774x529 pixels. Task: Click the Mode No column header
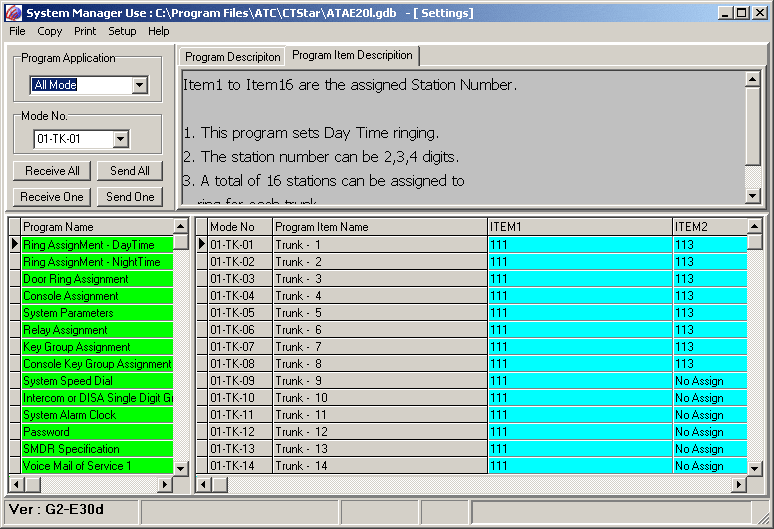coord(240,227)
